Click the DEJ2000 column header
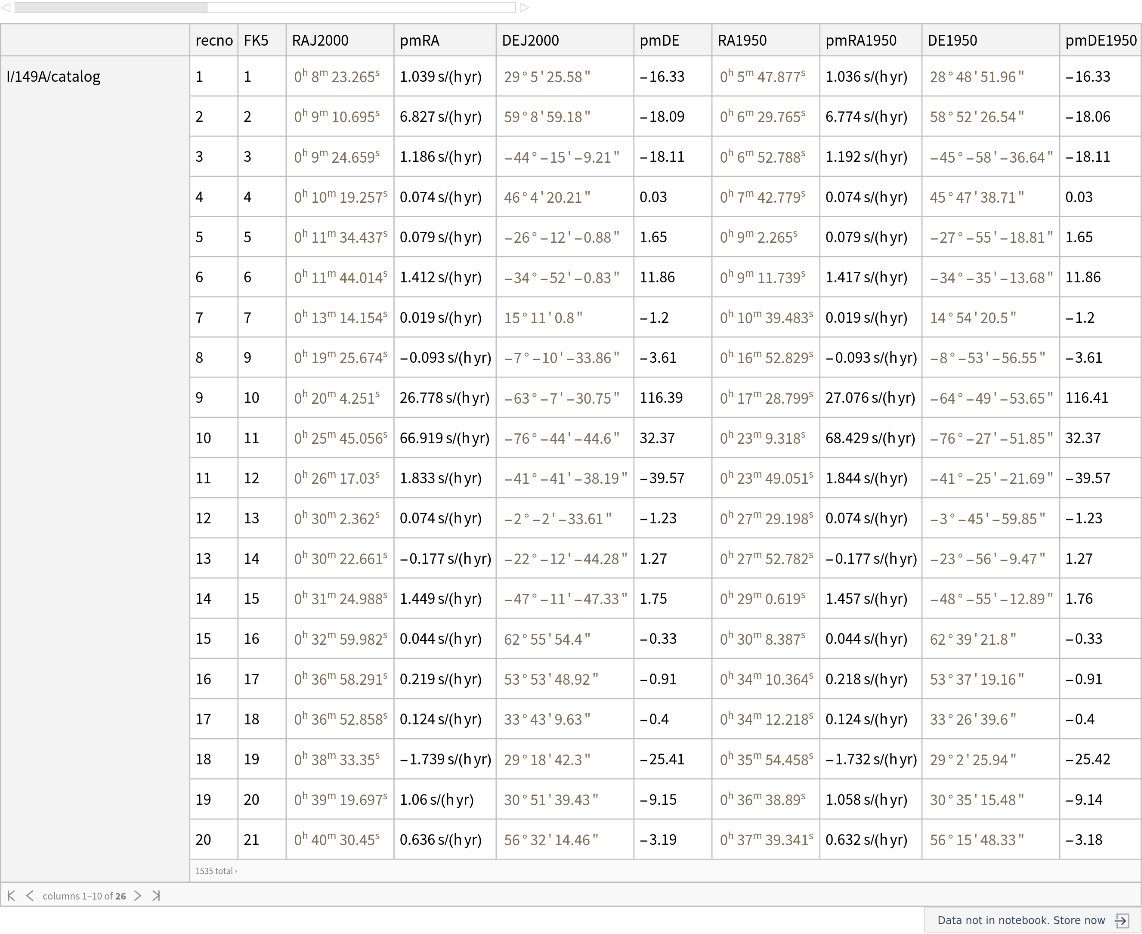The image size is (1142, 934). (x=530, y=41)
